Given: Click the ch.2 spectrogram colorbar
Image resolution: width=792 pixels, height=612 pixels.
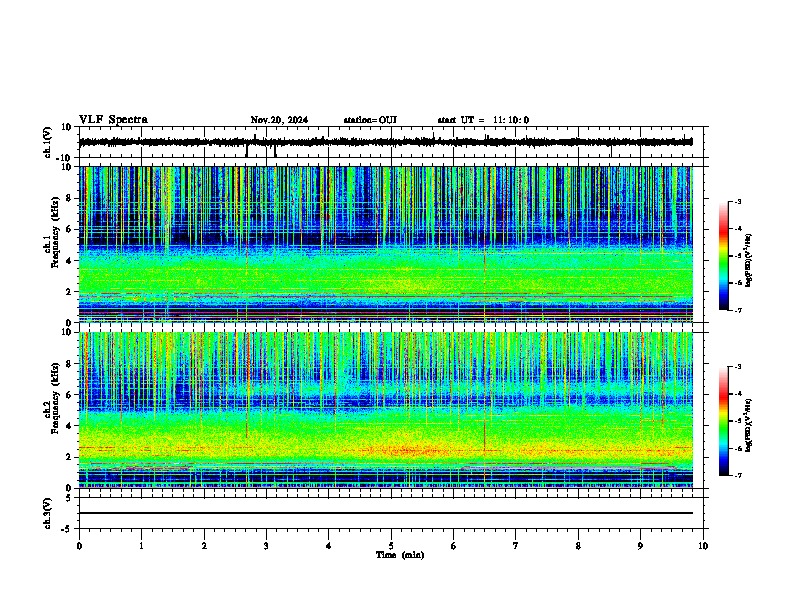Looking at the screenshot, I should 724,421.
